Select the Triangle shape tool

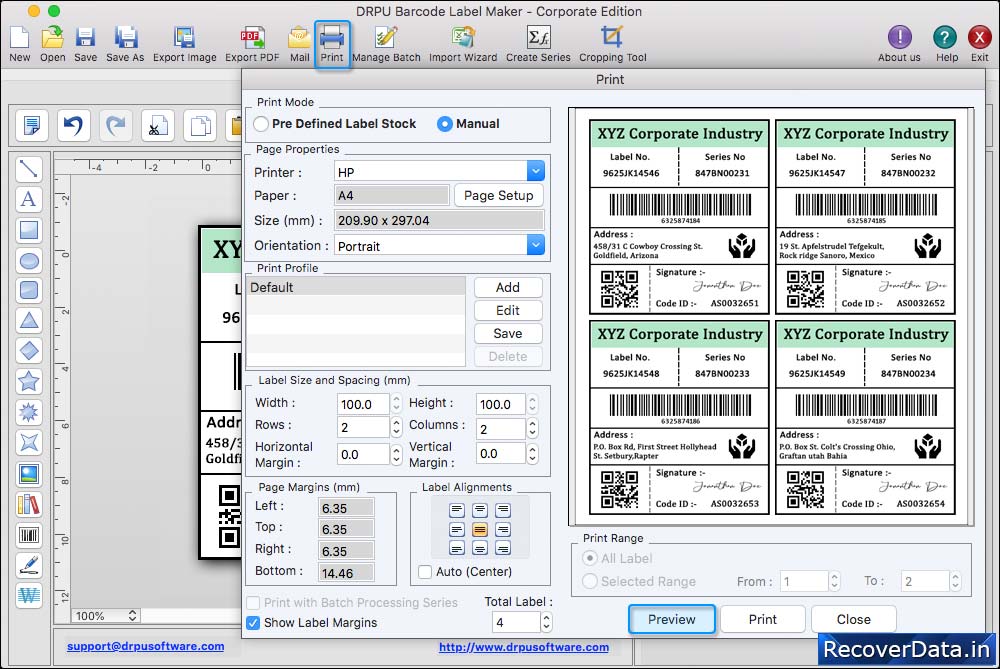[x=28, y=320]
